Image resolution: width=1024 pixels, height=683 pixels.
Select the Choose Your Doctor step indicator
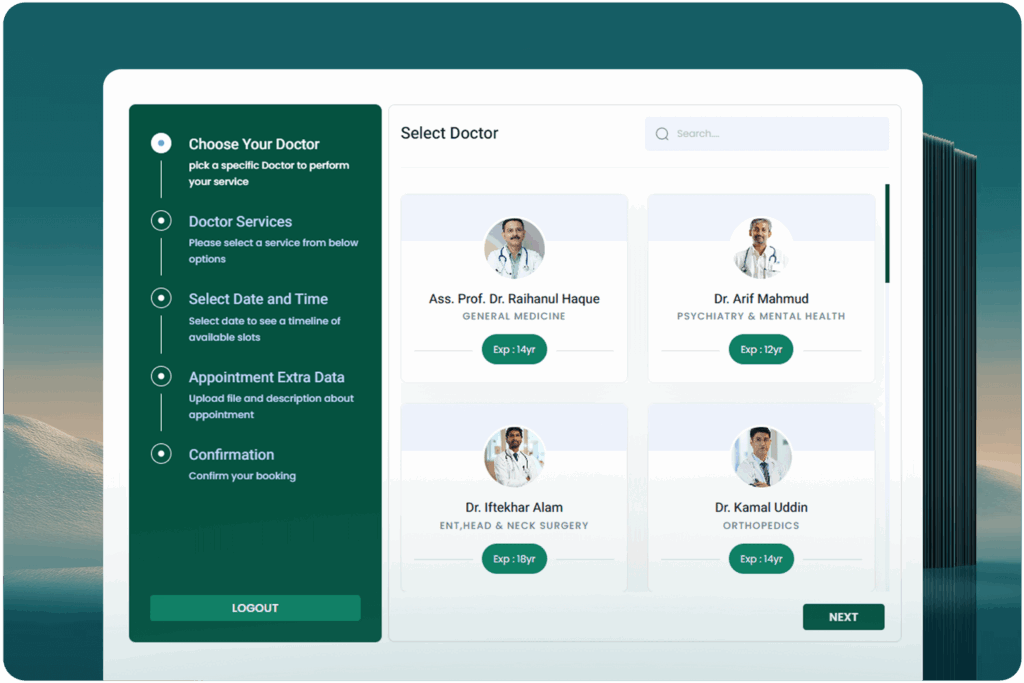(161, 143)
